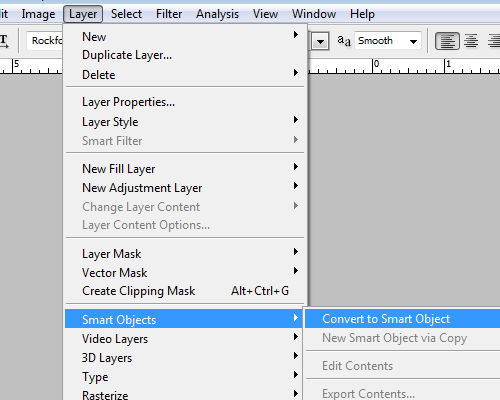Open the Smooth anti-aliasing dropdown
The height and width of the screenshot is (400, 500).
388,41
